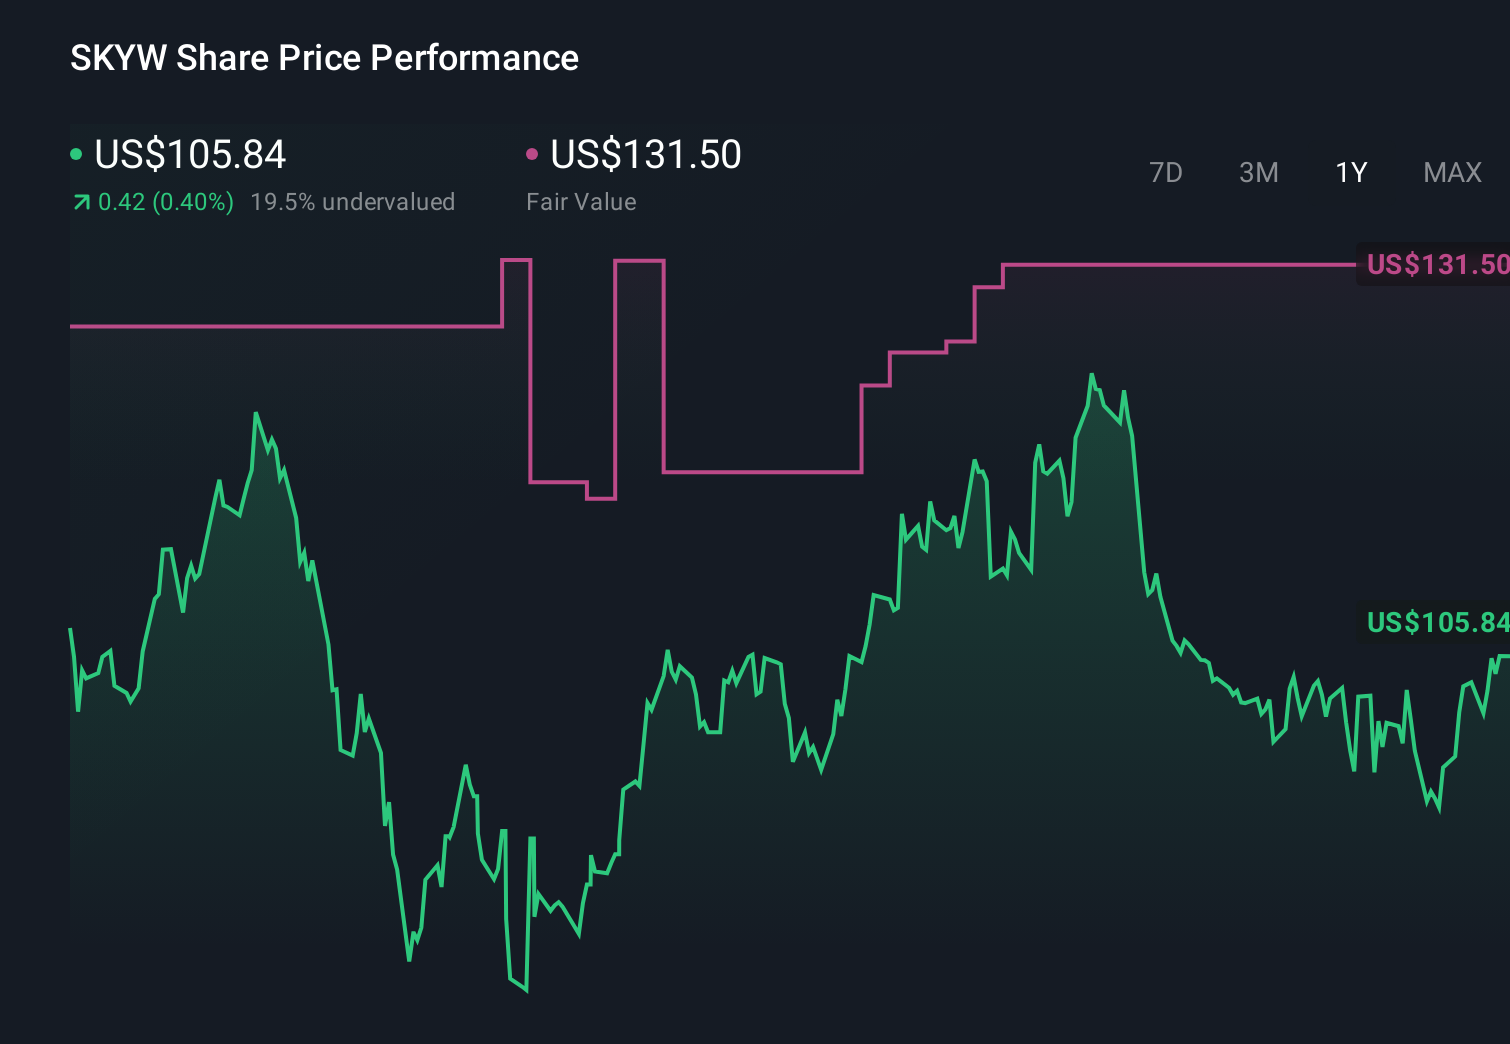
Task: Switch to the 3M time range
Action: coord(1259,172)
